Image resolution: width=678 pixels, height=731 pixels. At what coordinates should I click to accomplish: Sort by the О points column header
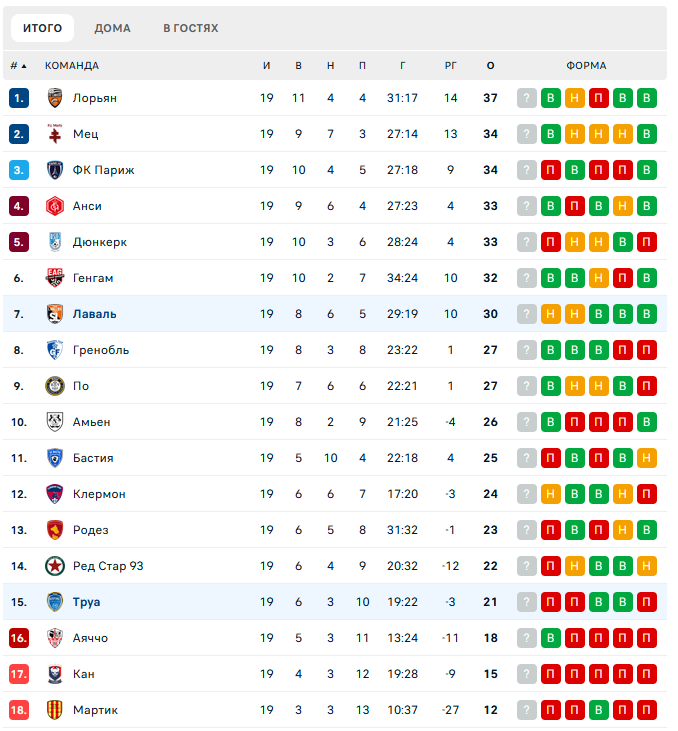tap(490, 66)
